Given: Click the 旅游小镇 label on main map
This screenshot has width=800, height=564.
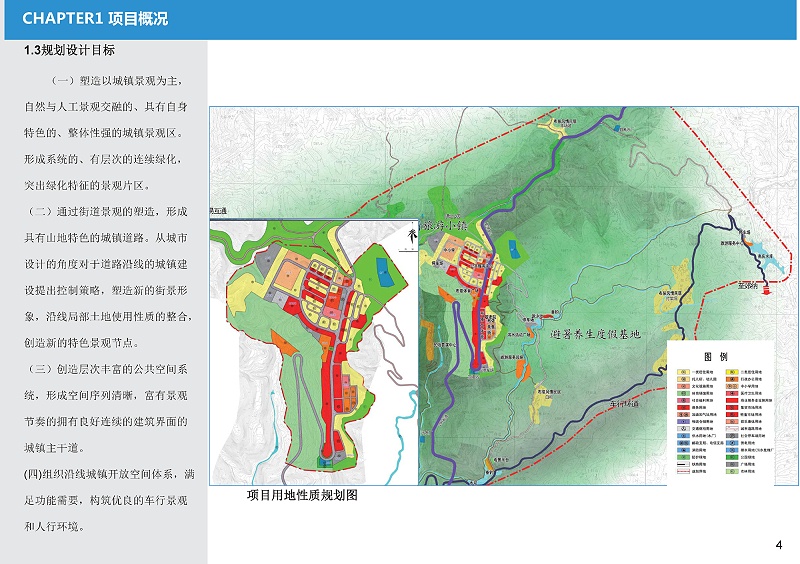Looking at the screenshot, I should pos(445,225).
